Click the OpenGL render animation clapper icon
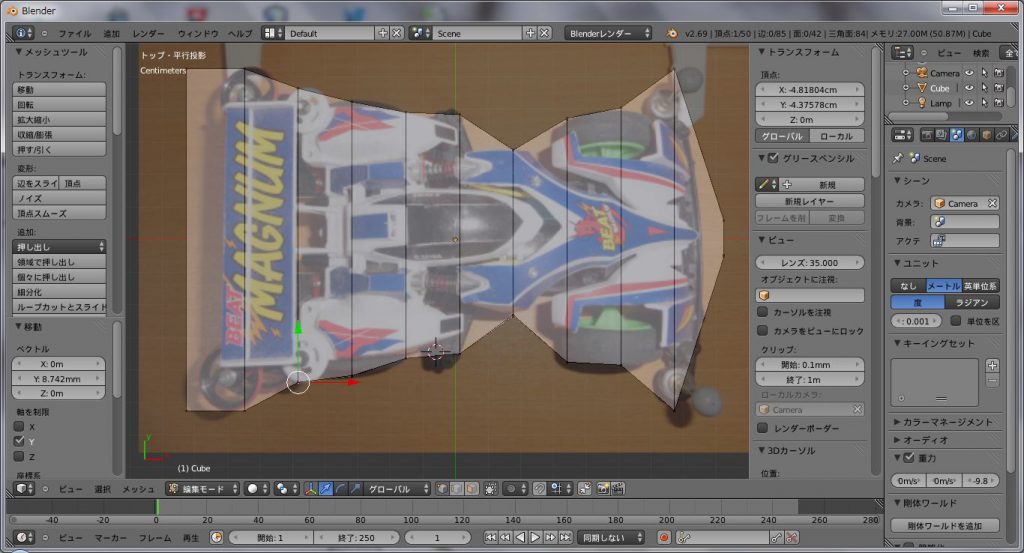This screenshot has width=1024, height=553. pos(618,488)
